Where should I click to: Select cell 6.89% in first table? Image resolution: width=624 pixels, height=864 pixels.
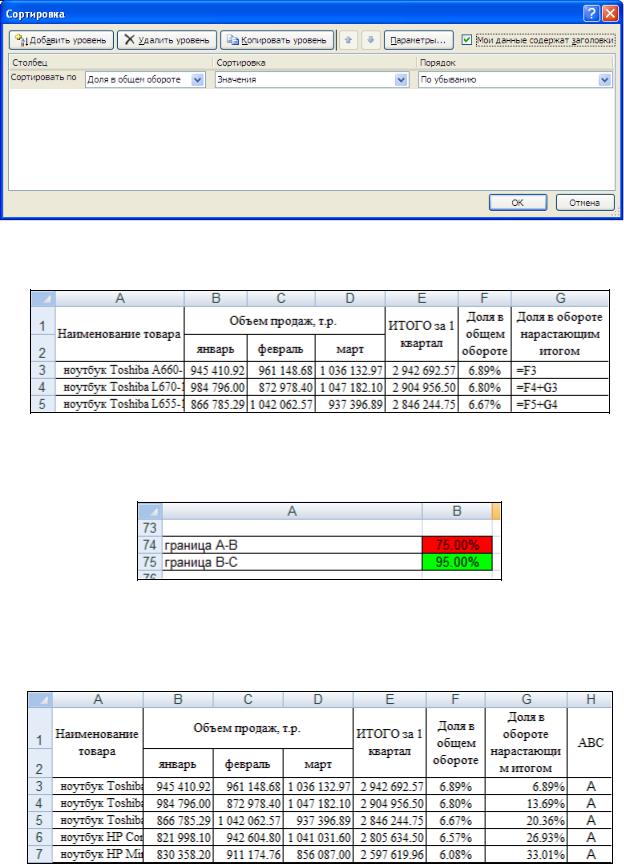click(485, 370)
